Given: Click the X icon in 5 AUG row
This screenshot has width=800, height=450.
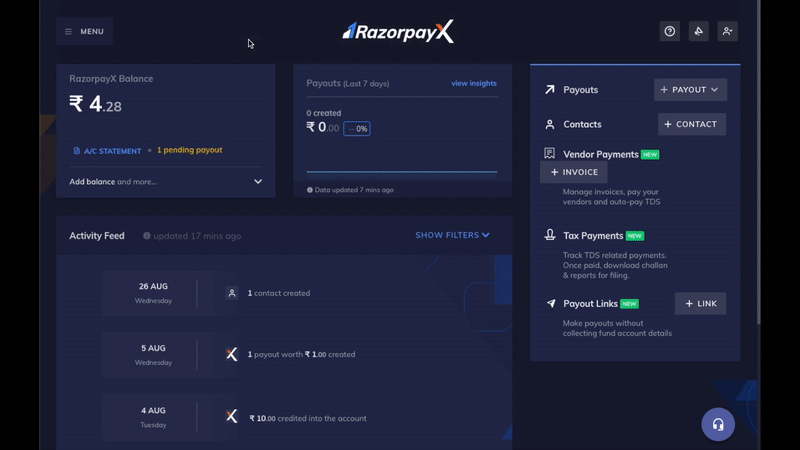Looking at the screenshot, I should 232,354.
